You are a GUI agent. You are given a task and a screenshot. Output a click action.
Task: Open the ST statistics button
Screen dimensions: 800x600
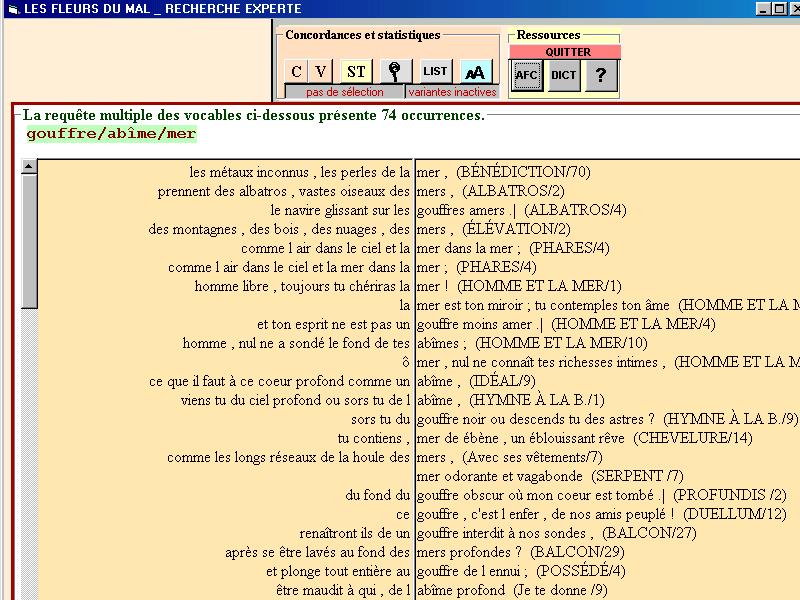(356, 71)
